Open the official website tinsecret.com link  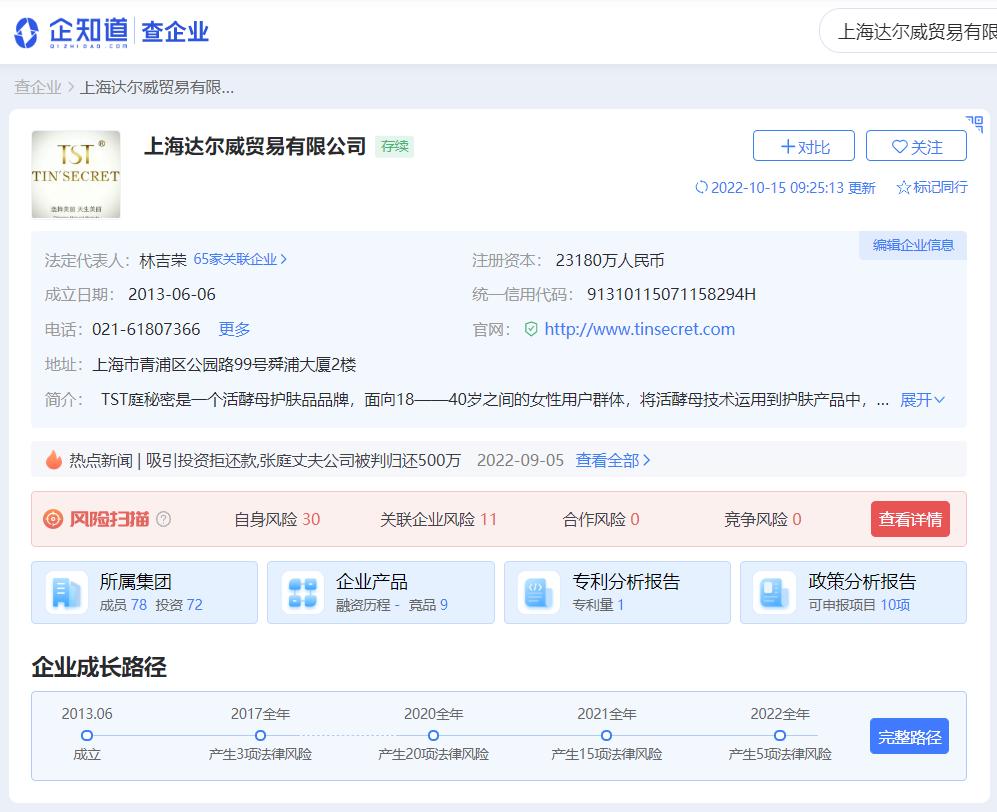click(640, 329)
